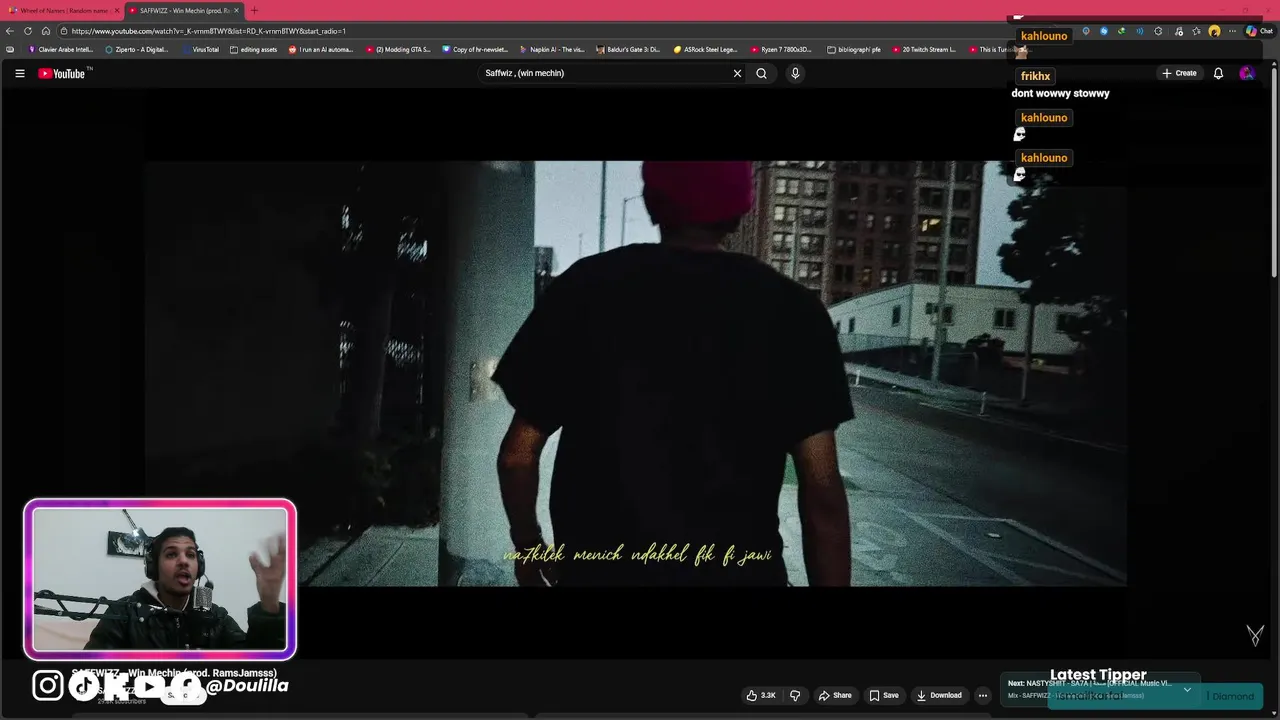Viewport: 1280px width, 720px height.
Task: Reload the page with refresh icon
Action: click(28, 31)
